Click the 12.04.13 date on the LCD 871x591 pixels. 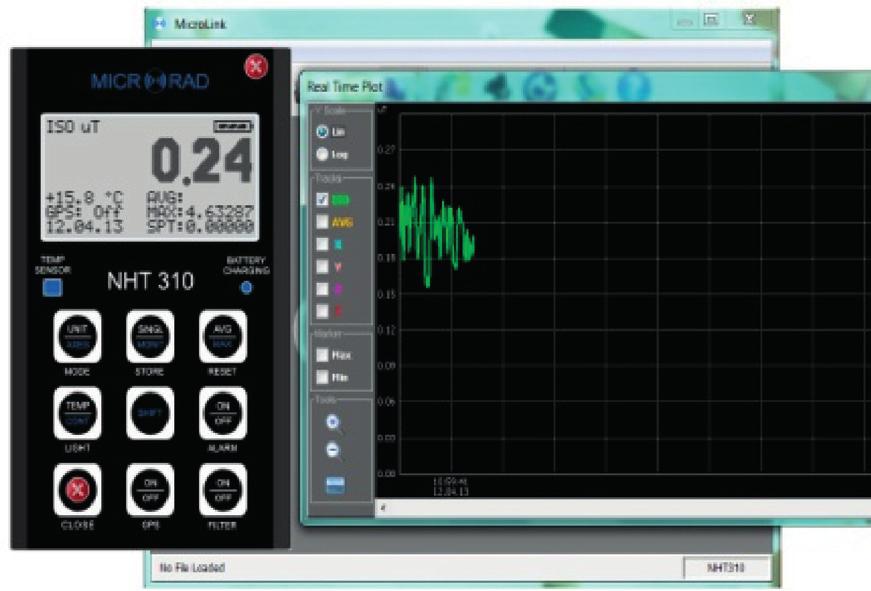point(84,227)
